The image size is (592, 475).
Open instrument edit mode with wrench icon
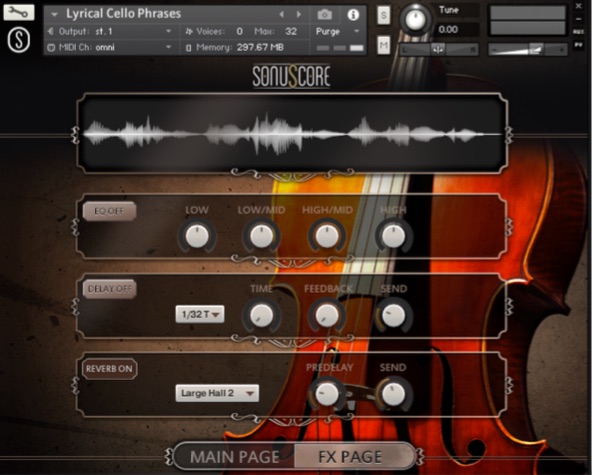19,13
